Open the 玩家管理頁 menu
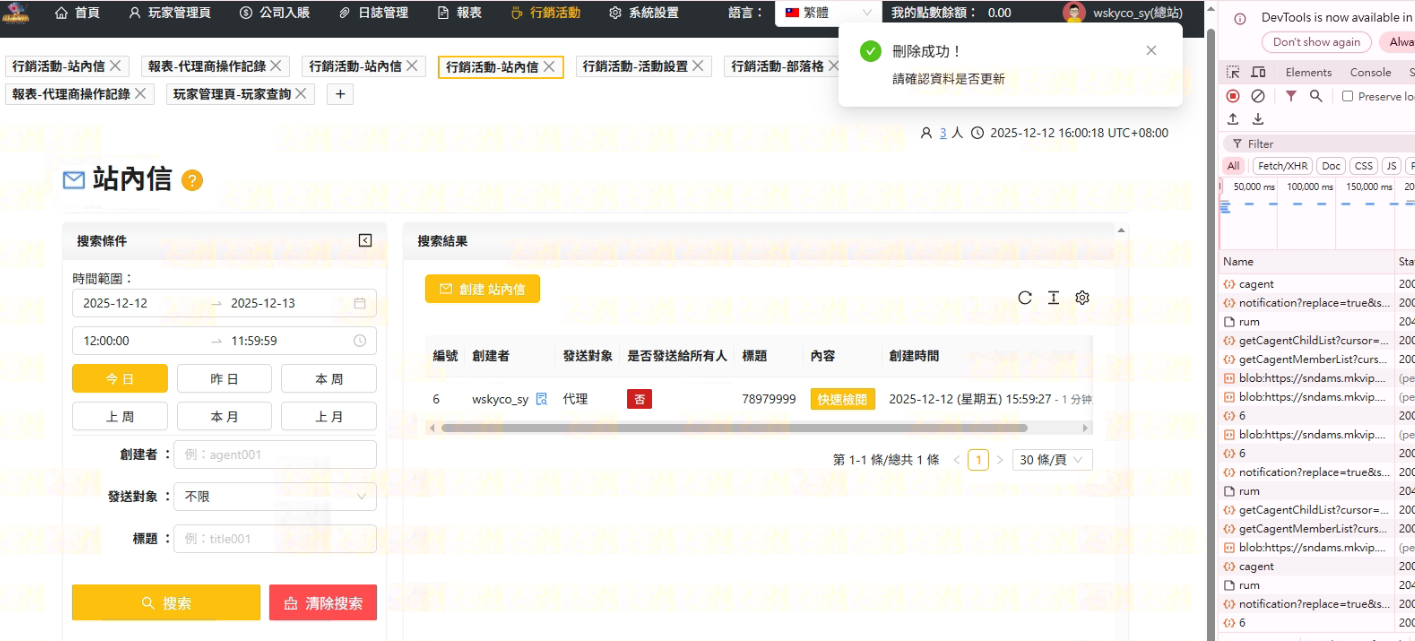The image size is (1415, 641). tap(169, 13)
